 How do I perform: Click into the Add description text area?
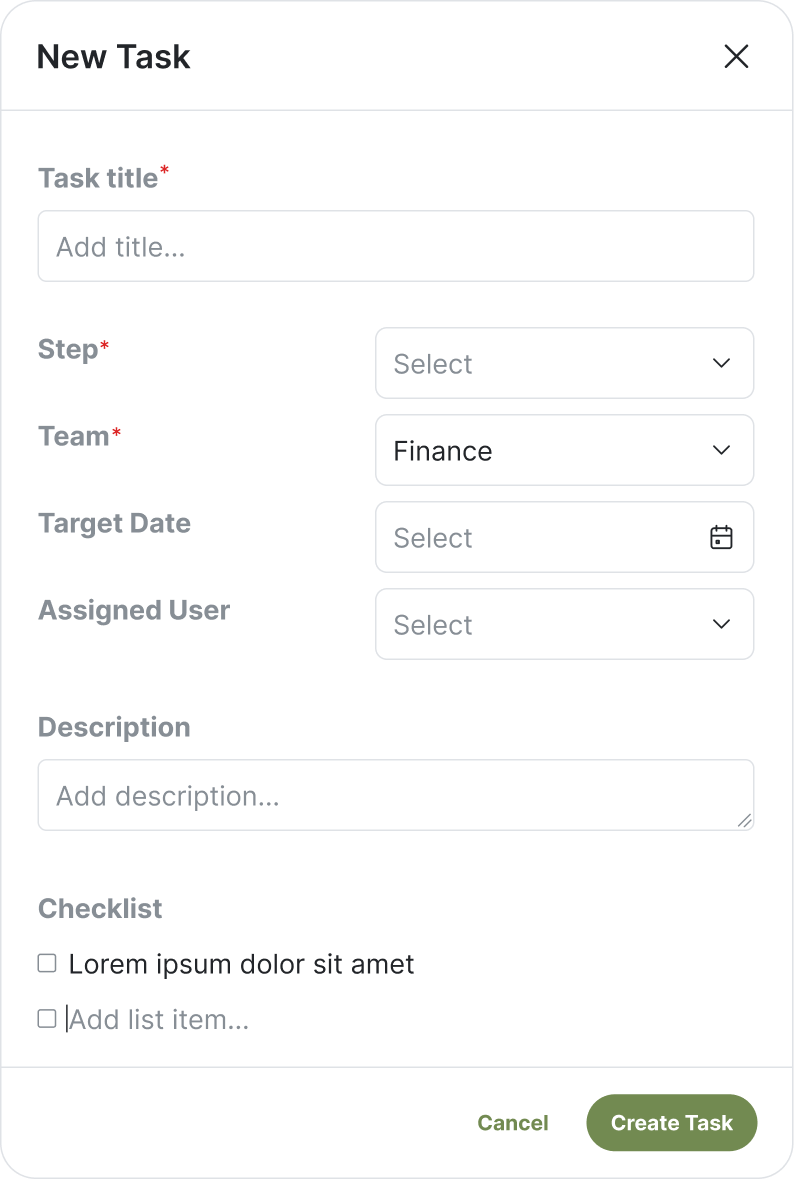396,796
